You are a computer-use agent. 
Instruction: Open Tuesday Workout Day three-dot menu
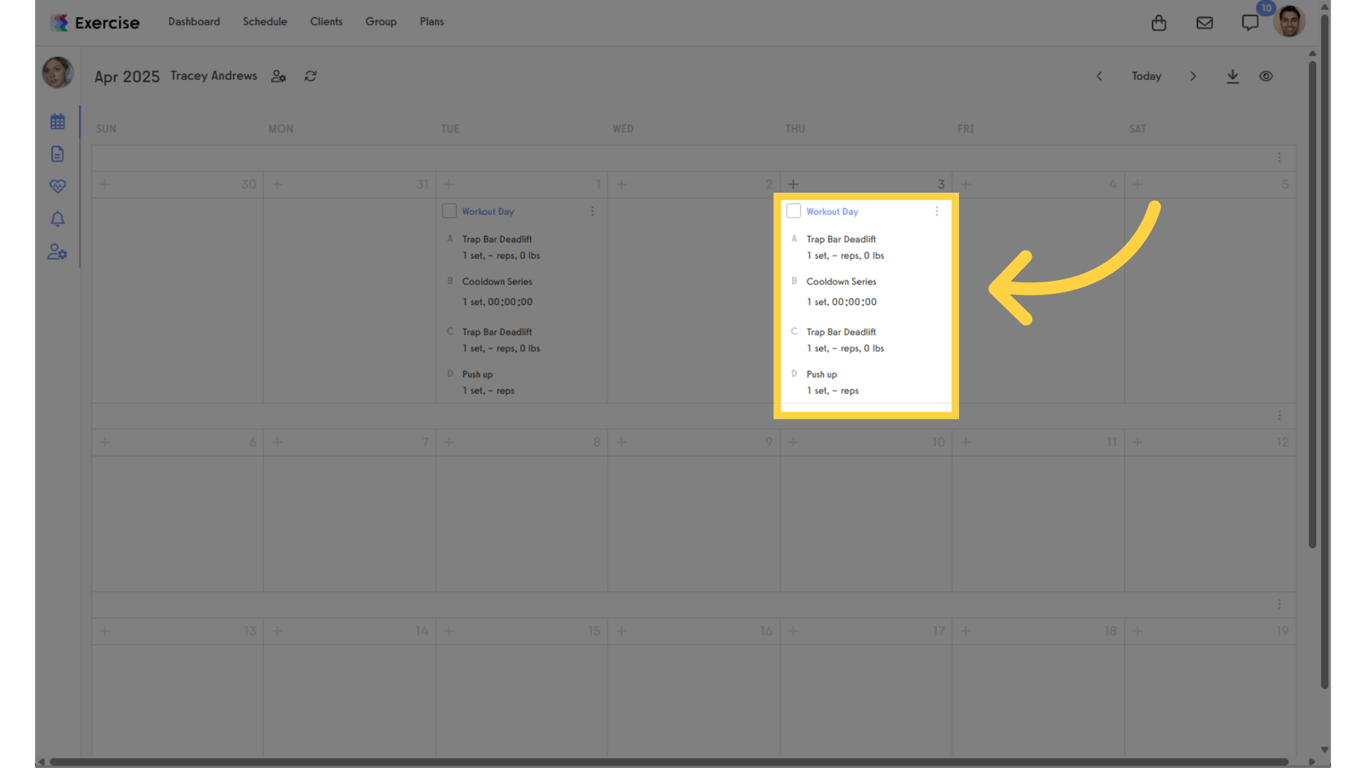(592, 211)
